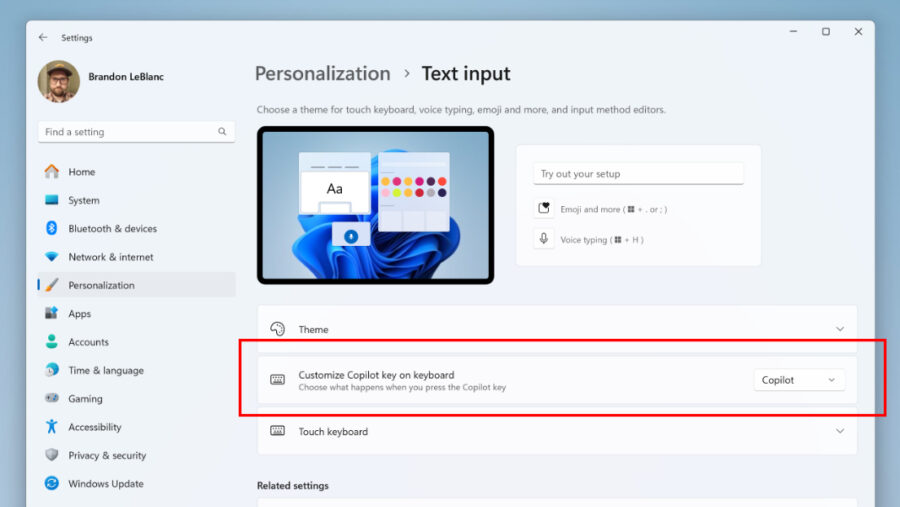Click the Accounts person icon
Image resolution: width=900 pixels, height=507 pixels.
coord(52,342)
